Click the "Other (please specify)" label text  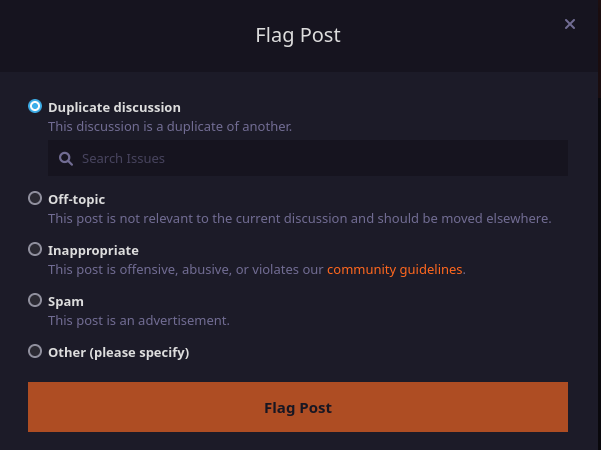click(118, 352)
